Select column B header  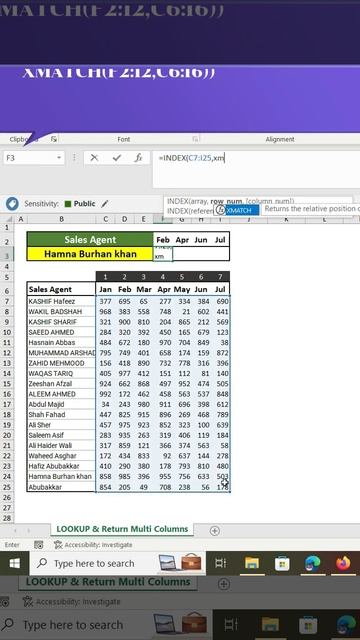coord(61,219)
